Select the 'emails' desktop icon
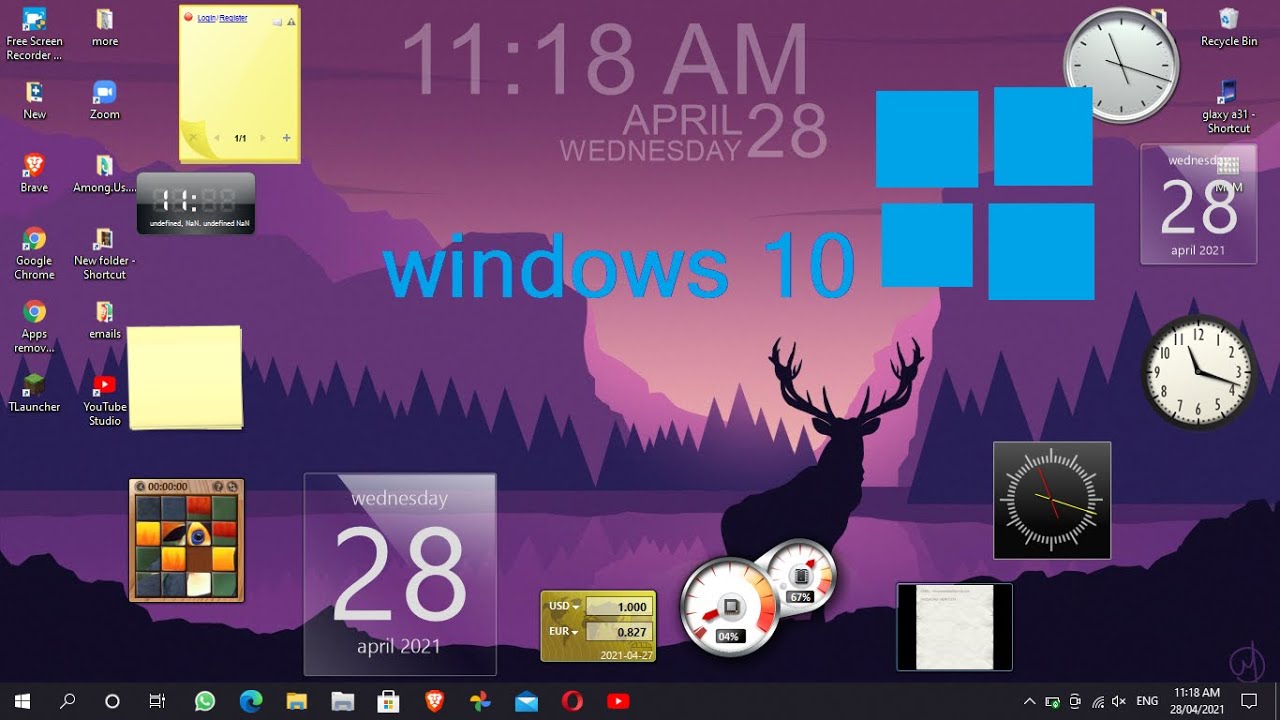Screen dimensions: 1280x720 105,320
